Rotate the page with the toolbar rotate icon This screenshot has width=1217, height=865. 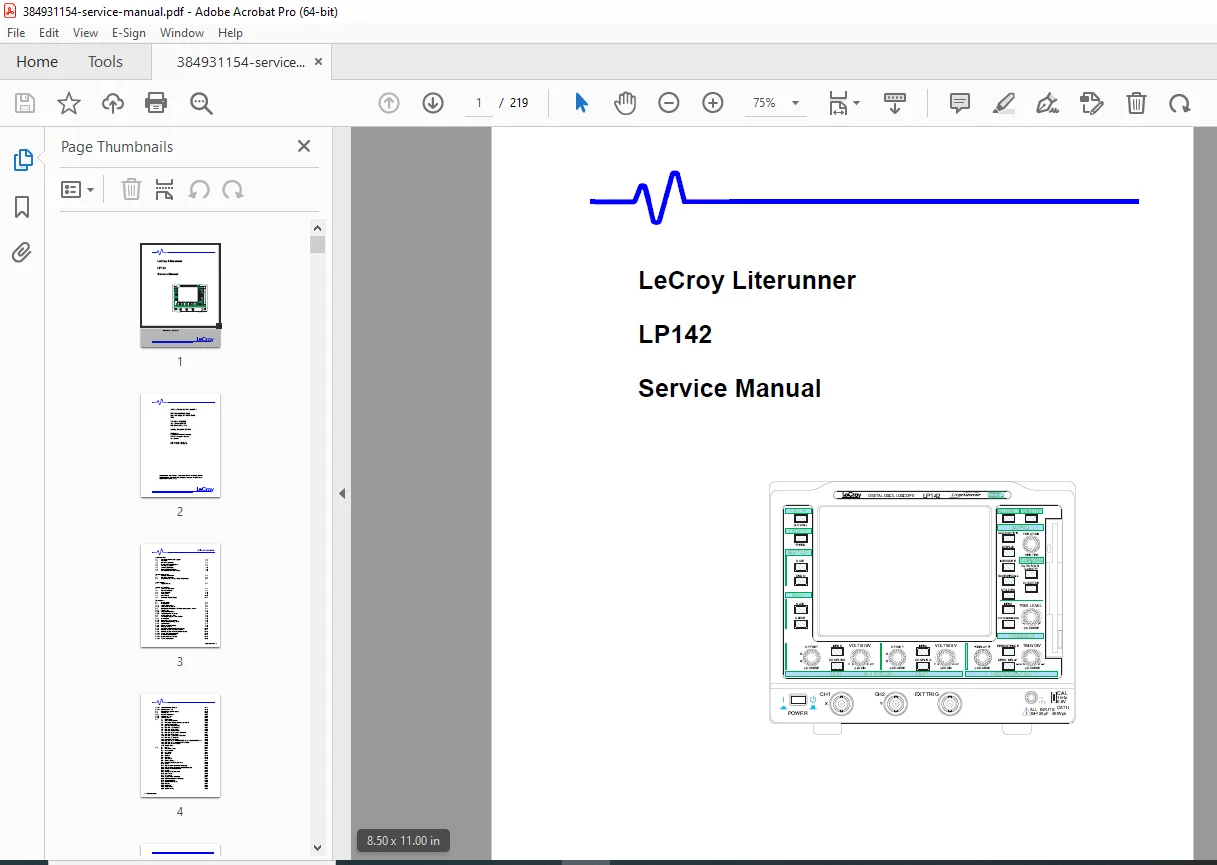pyautogui.click(x=1180, y=103)
